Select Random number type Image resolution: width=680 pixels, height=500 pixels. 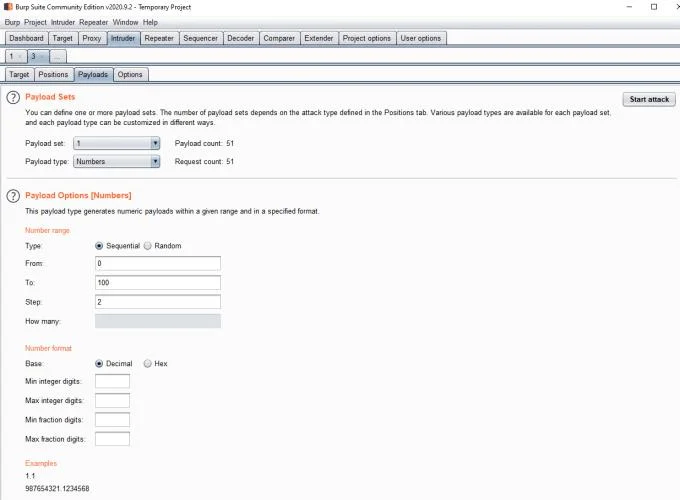coord(147,246)
